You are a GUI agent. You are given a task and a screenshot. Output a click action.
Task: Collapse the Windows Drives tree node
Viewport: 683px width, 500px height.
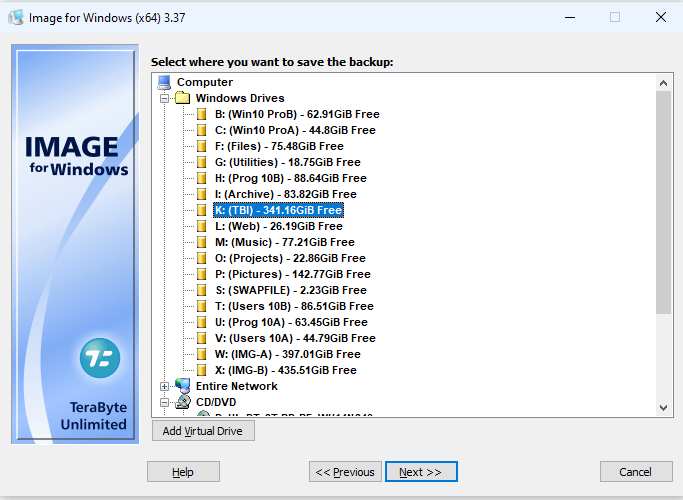point(164,98)
